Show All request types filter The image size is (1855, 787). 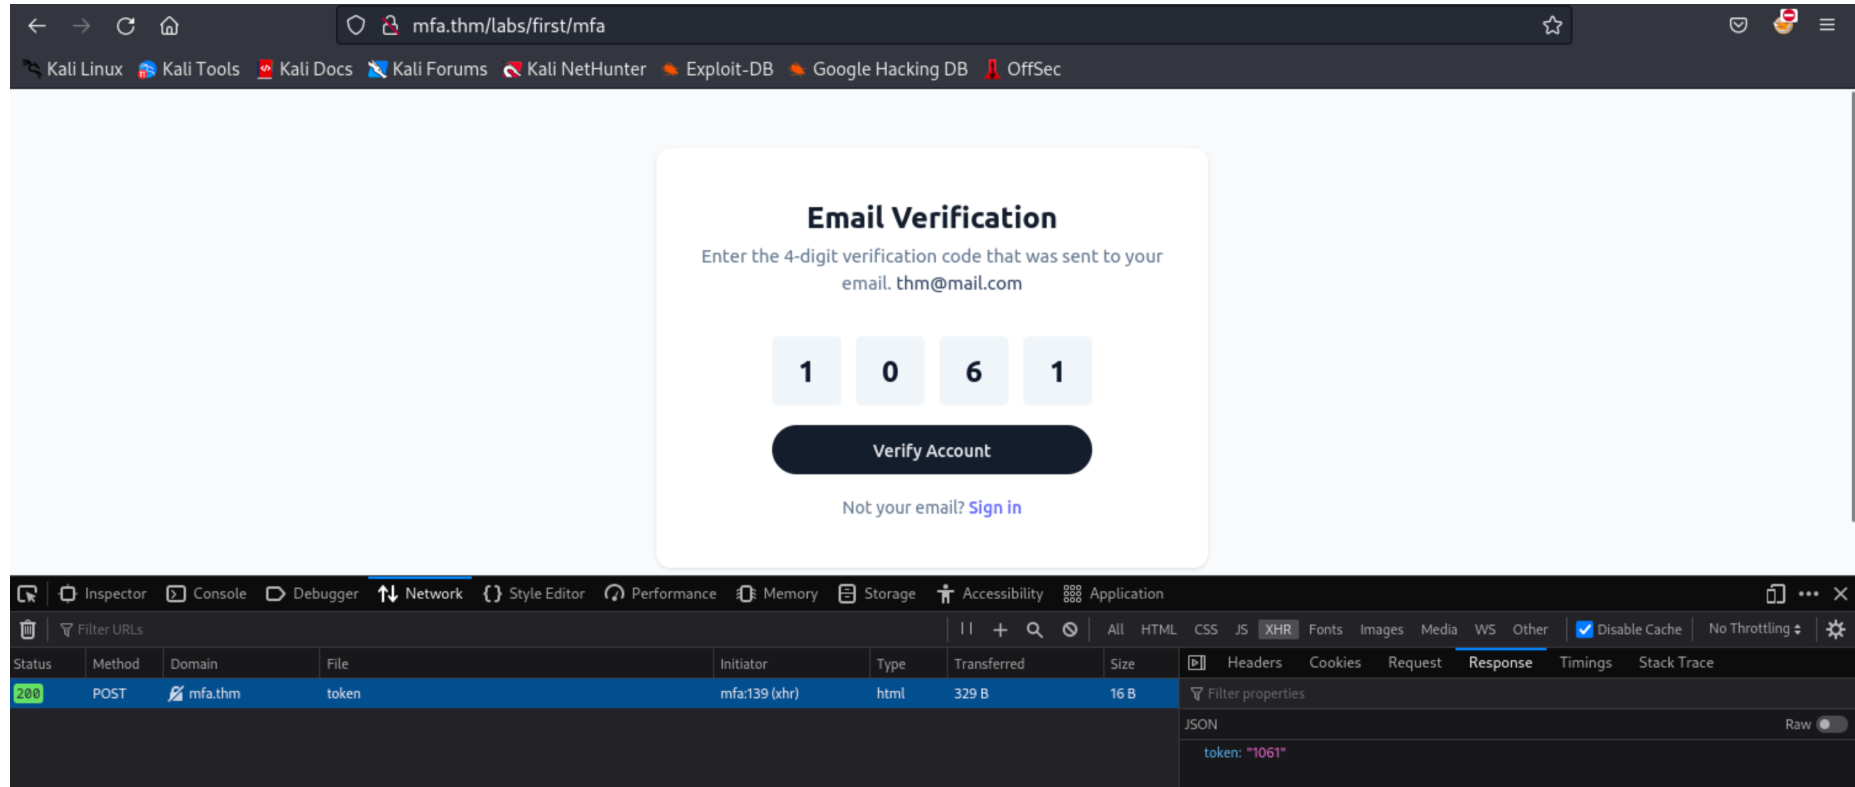click(x=1116, y=630)
